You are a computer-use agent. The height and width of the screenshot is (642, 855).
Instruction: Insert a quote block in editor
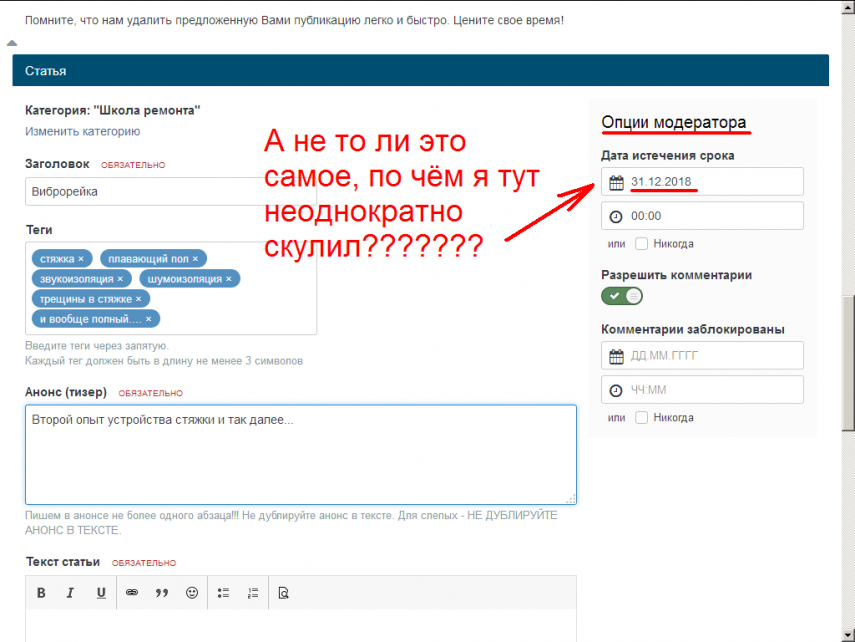[x=162, y=593]
